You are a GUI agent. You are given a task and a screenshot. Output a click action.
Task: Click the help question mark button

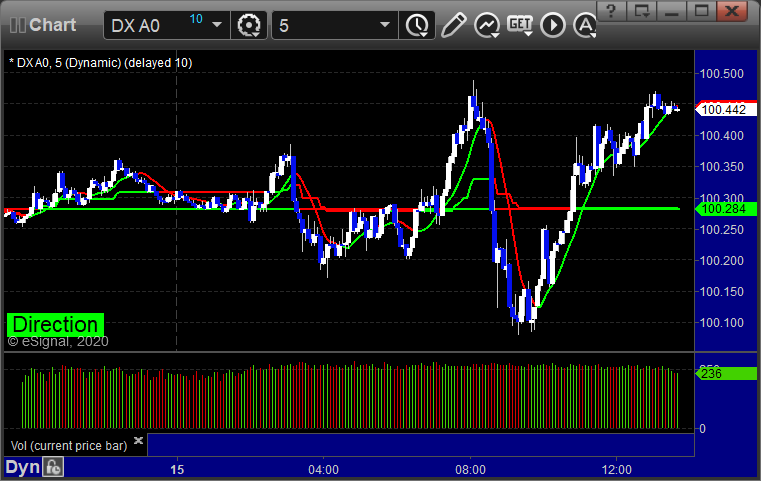611,11
